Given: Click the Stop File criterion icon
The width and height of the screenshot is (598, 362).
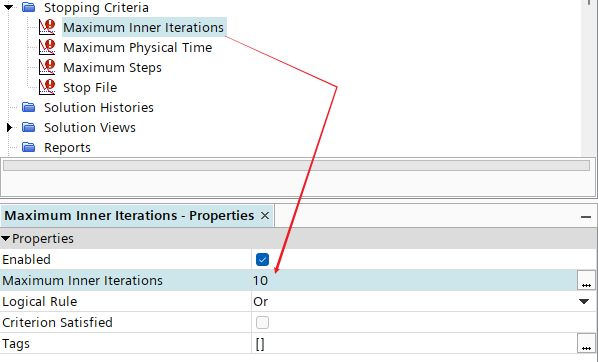Looking at the screenshot, I should [x=47, y=87].
